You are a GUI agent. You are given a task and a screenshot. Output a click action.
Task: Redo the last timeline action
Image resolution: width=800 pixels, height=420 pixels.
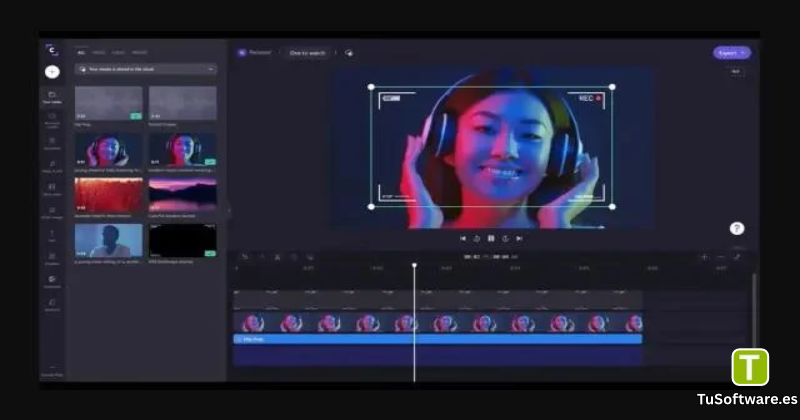261,257
